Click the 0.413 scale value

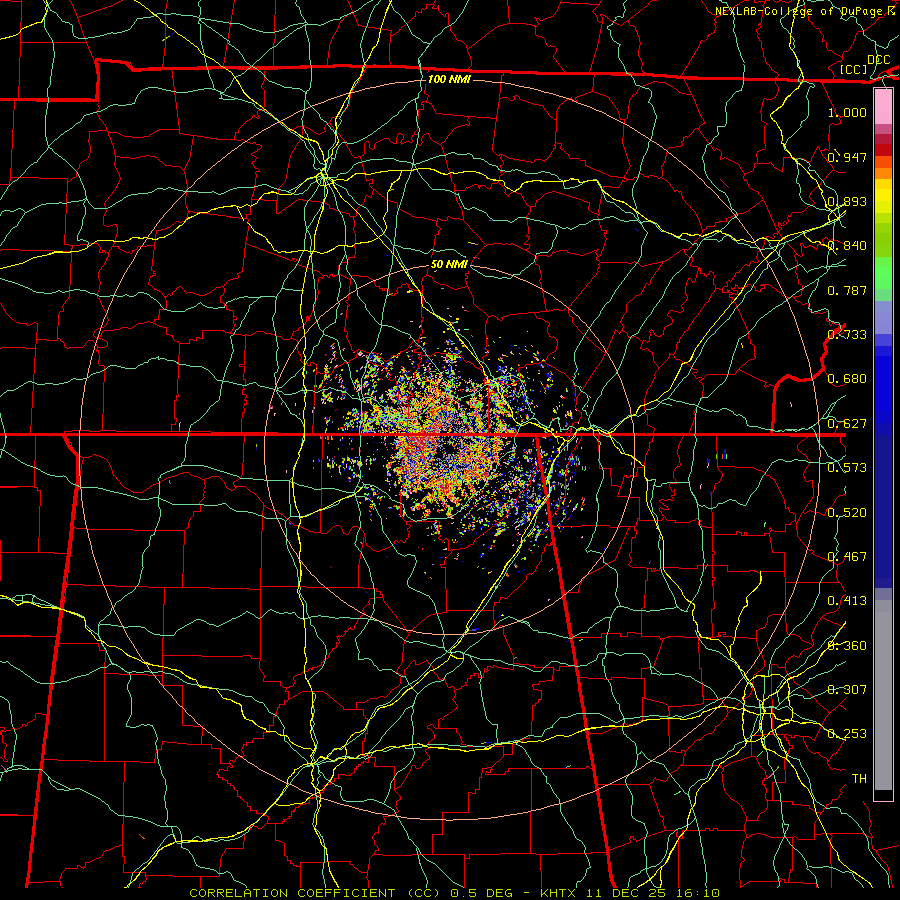point(847,601)
